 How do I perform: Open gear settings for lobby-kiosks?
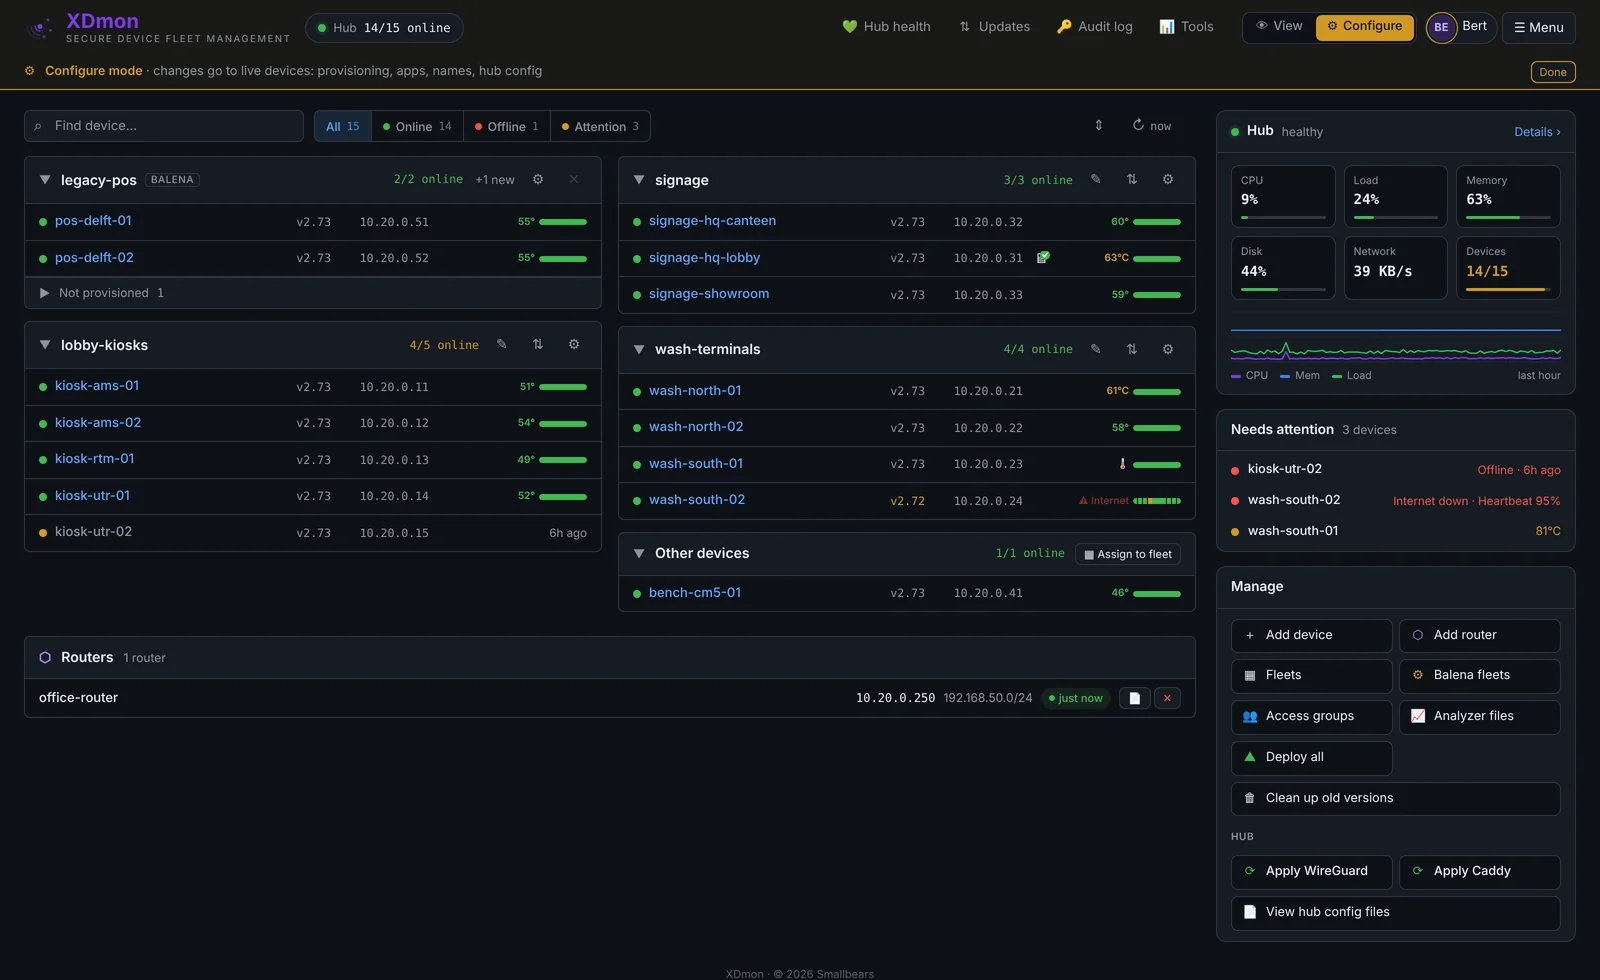click(x=574, y=345)
